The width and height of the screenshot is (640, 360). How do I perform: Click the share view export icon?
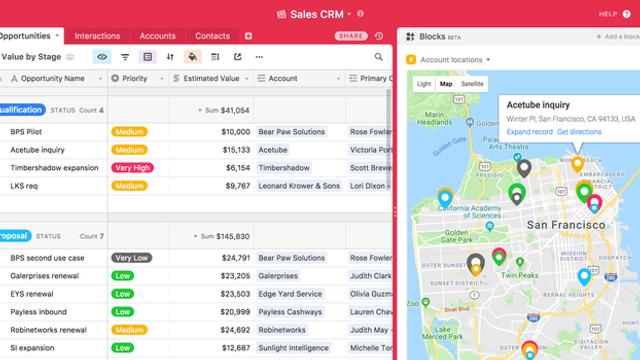point(238,57)
